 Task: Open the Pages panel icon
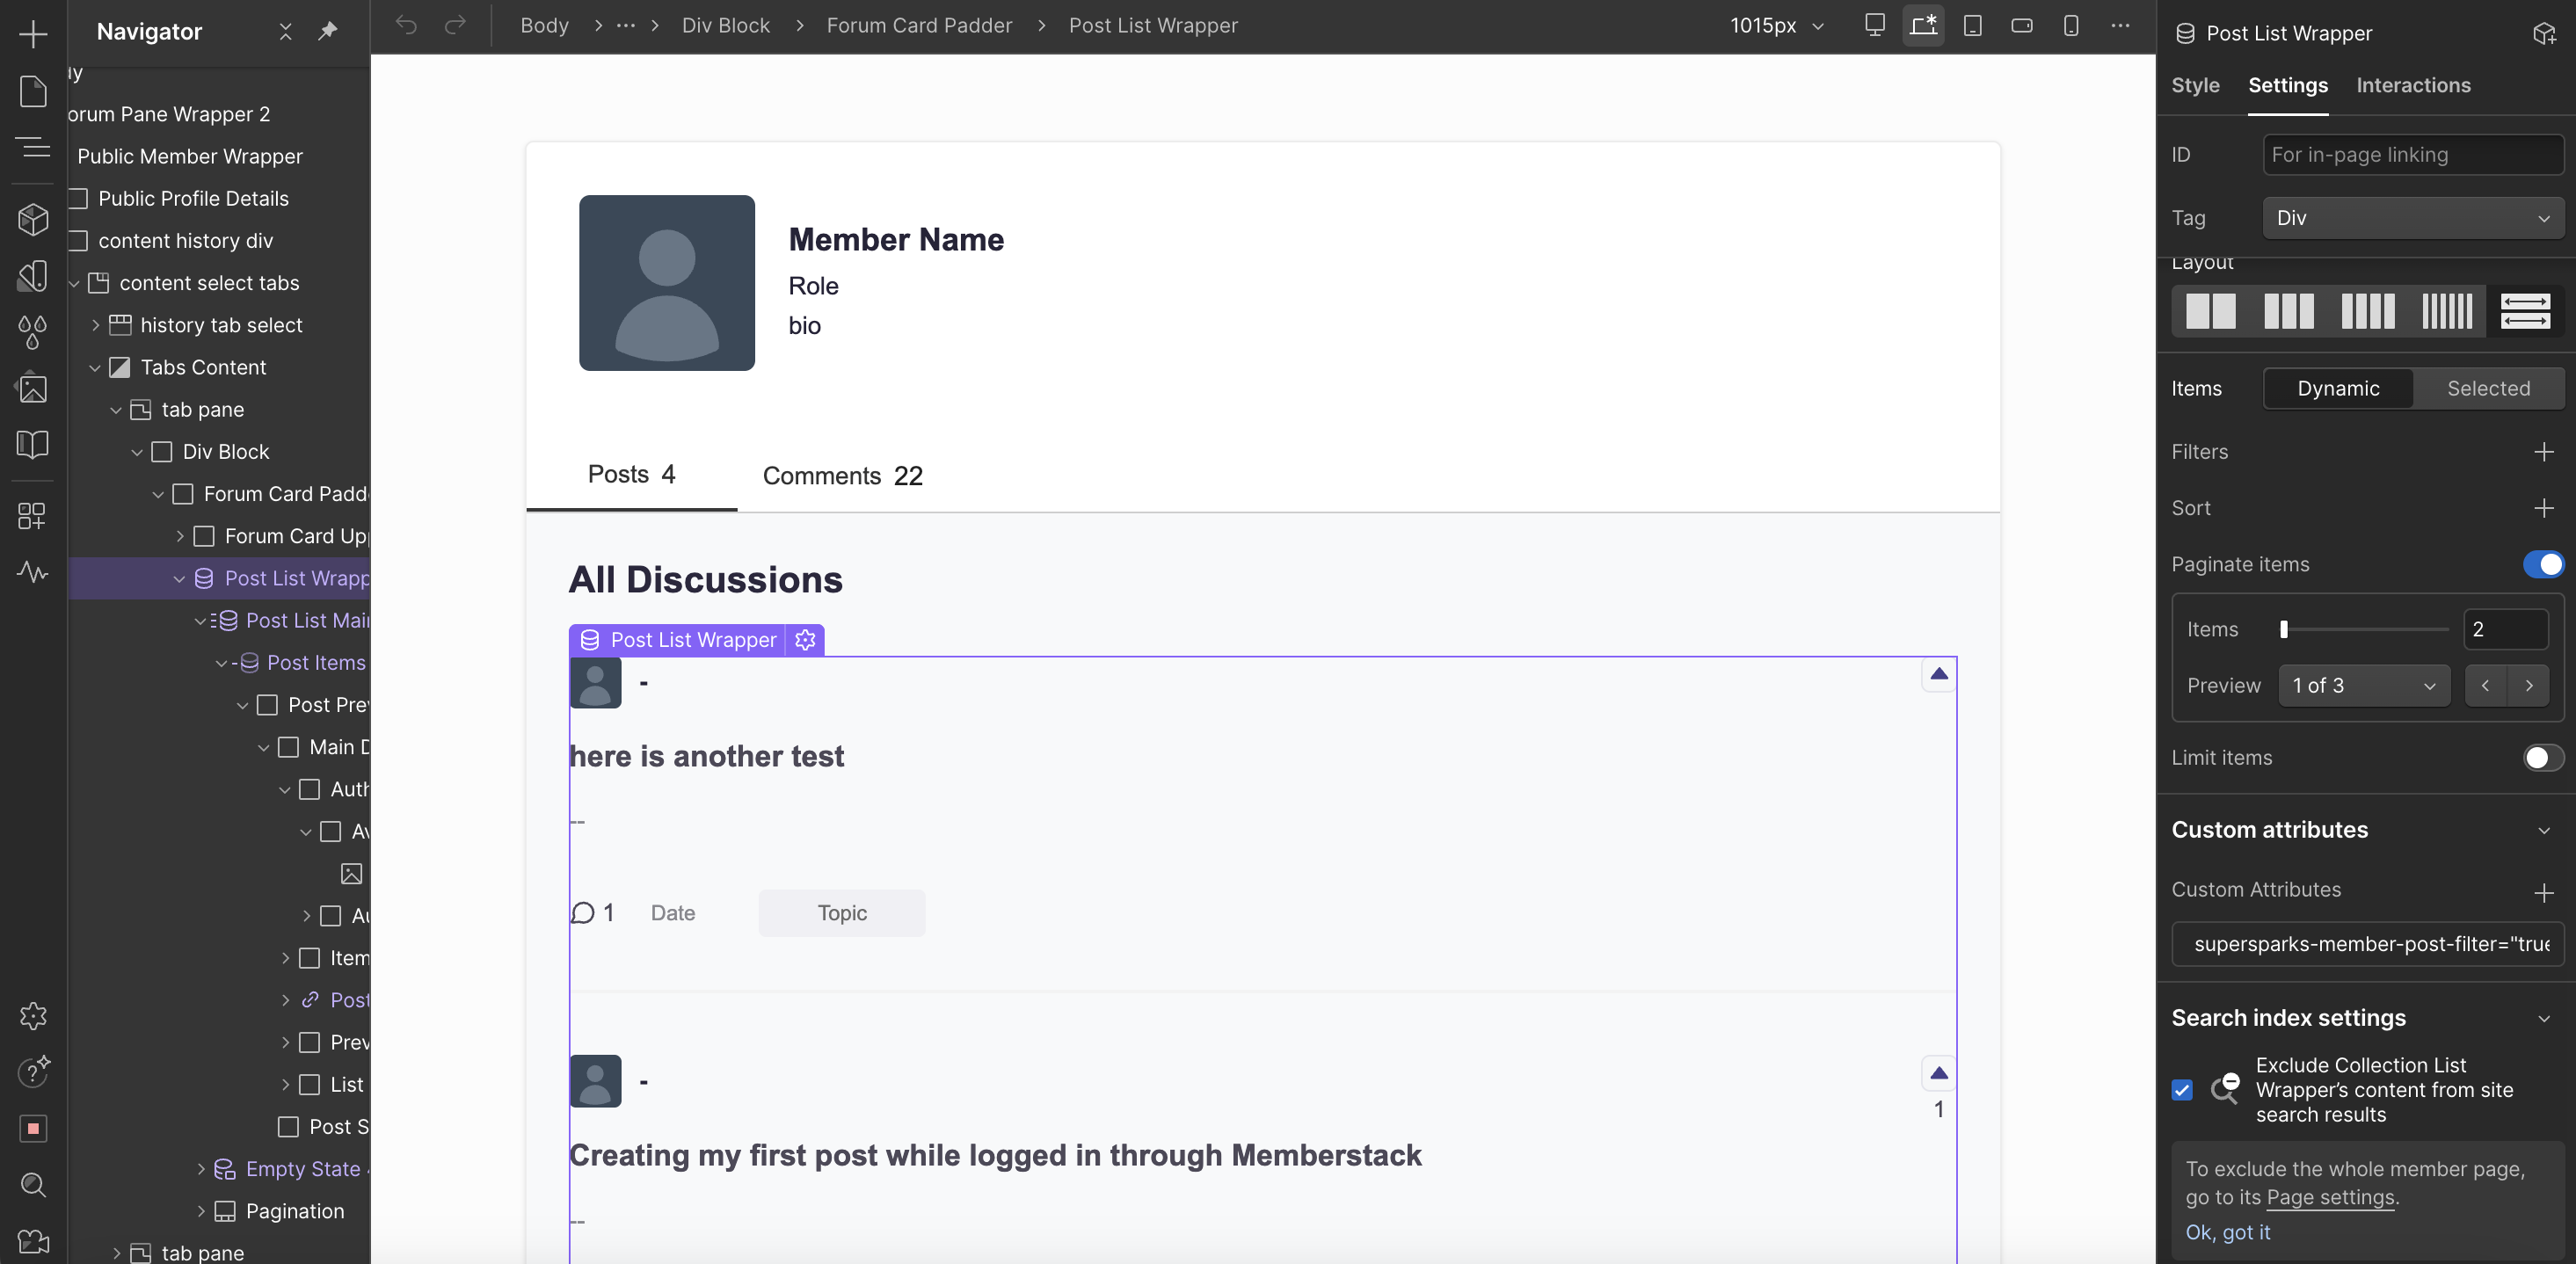(33, 91)
